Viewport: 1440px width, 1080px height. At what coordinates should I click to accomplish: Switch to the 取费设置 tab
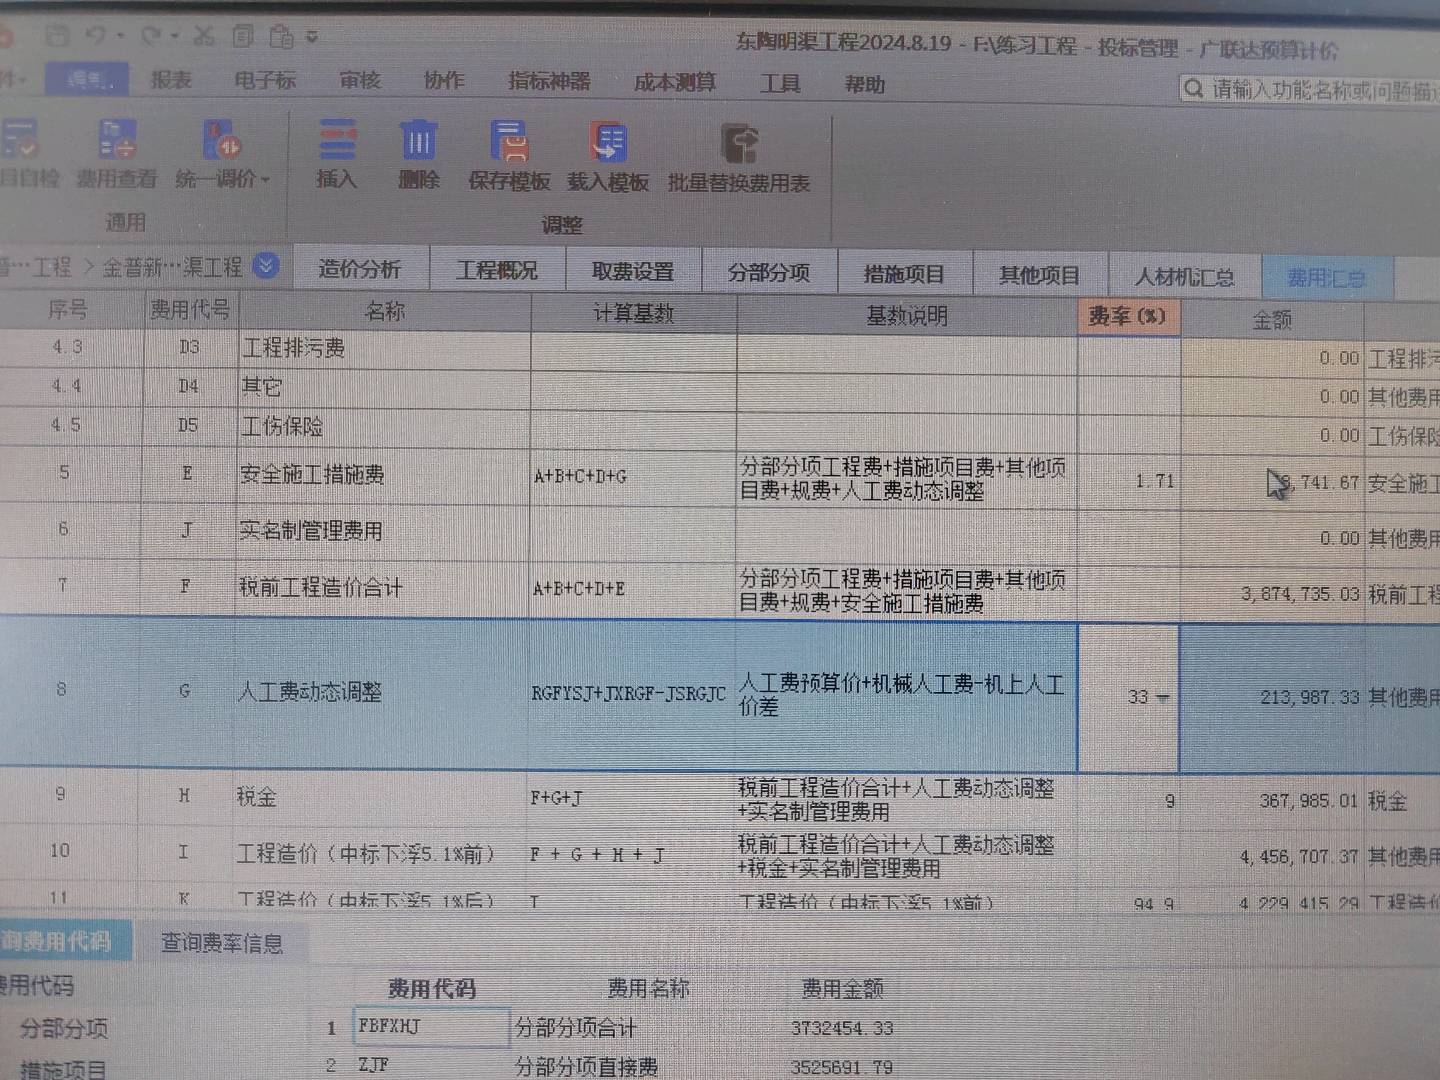[633, 271]
